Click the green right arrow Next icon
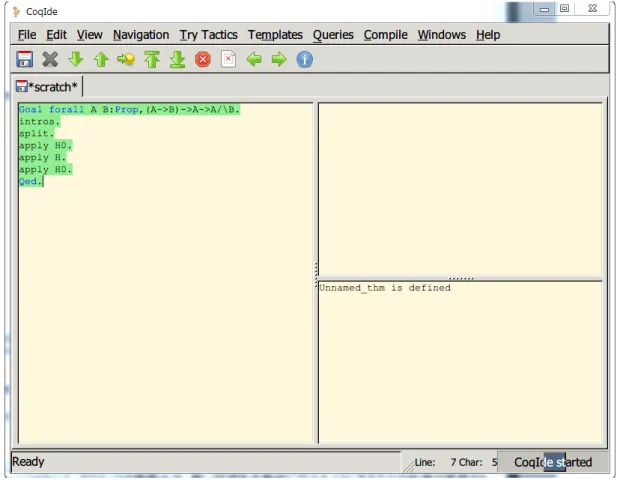This screenshot has height=483, width=617. pyautogui.click(x=279, y=59)
